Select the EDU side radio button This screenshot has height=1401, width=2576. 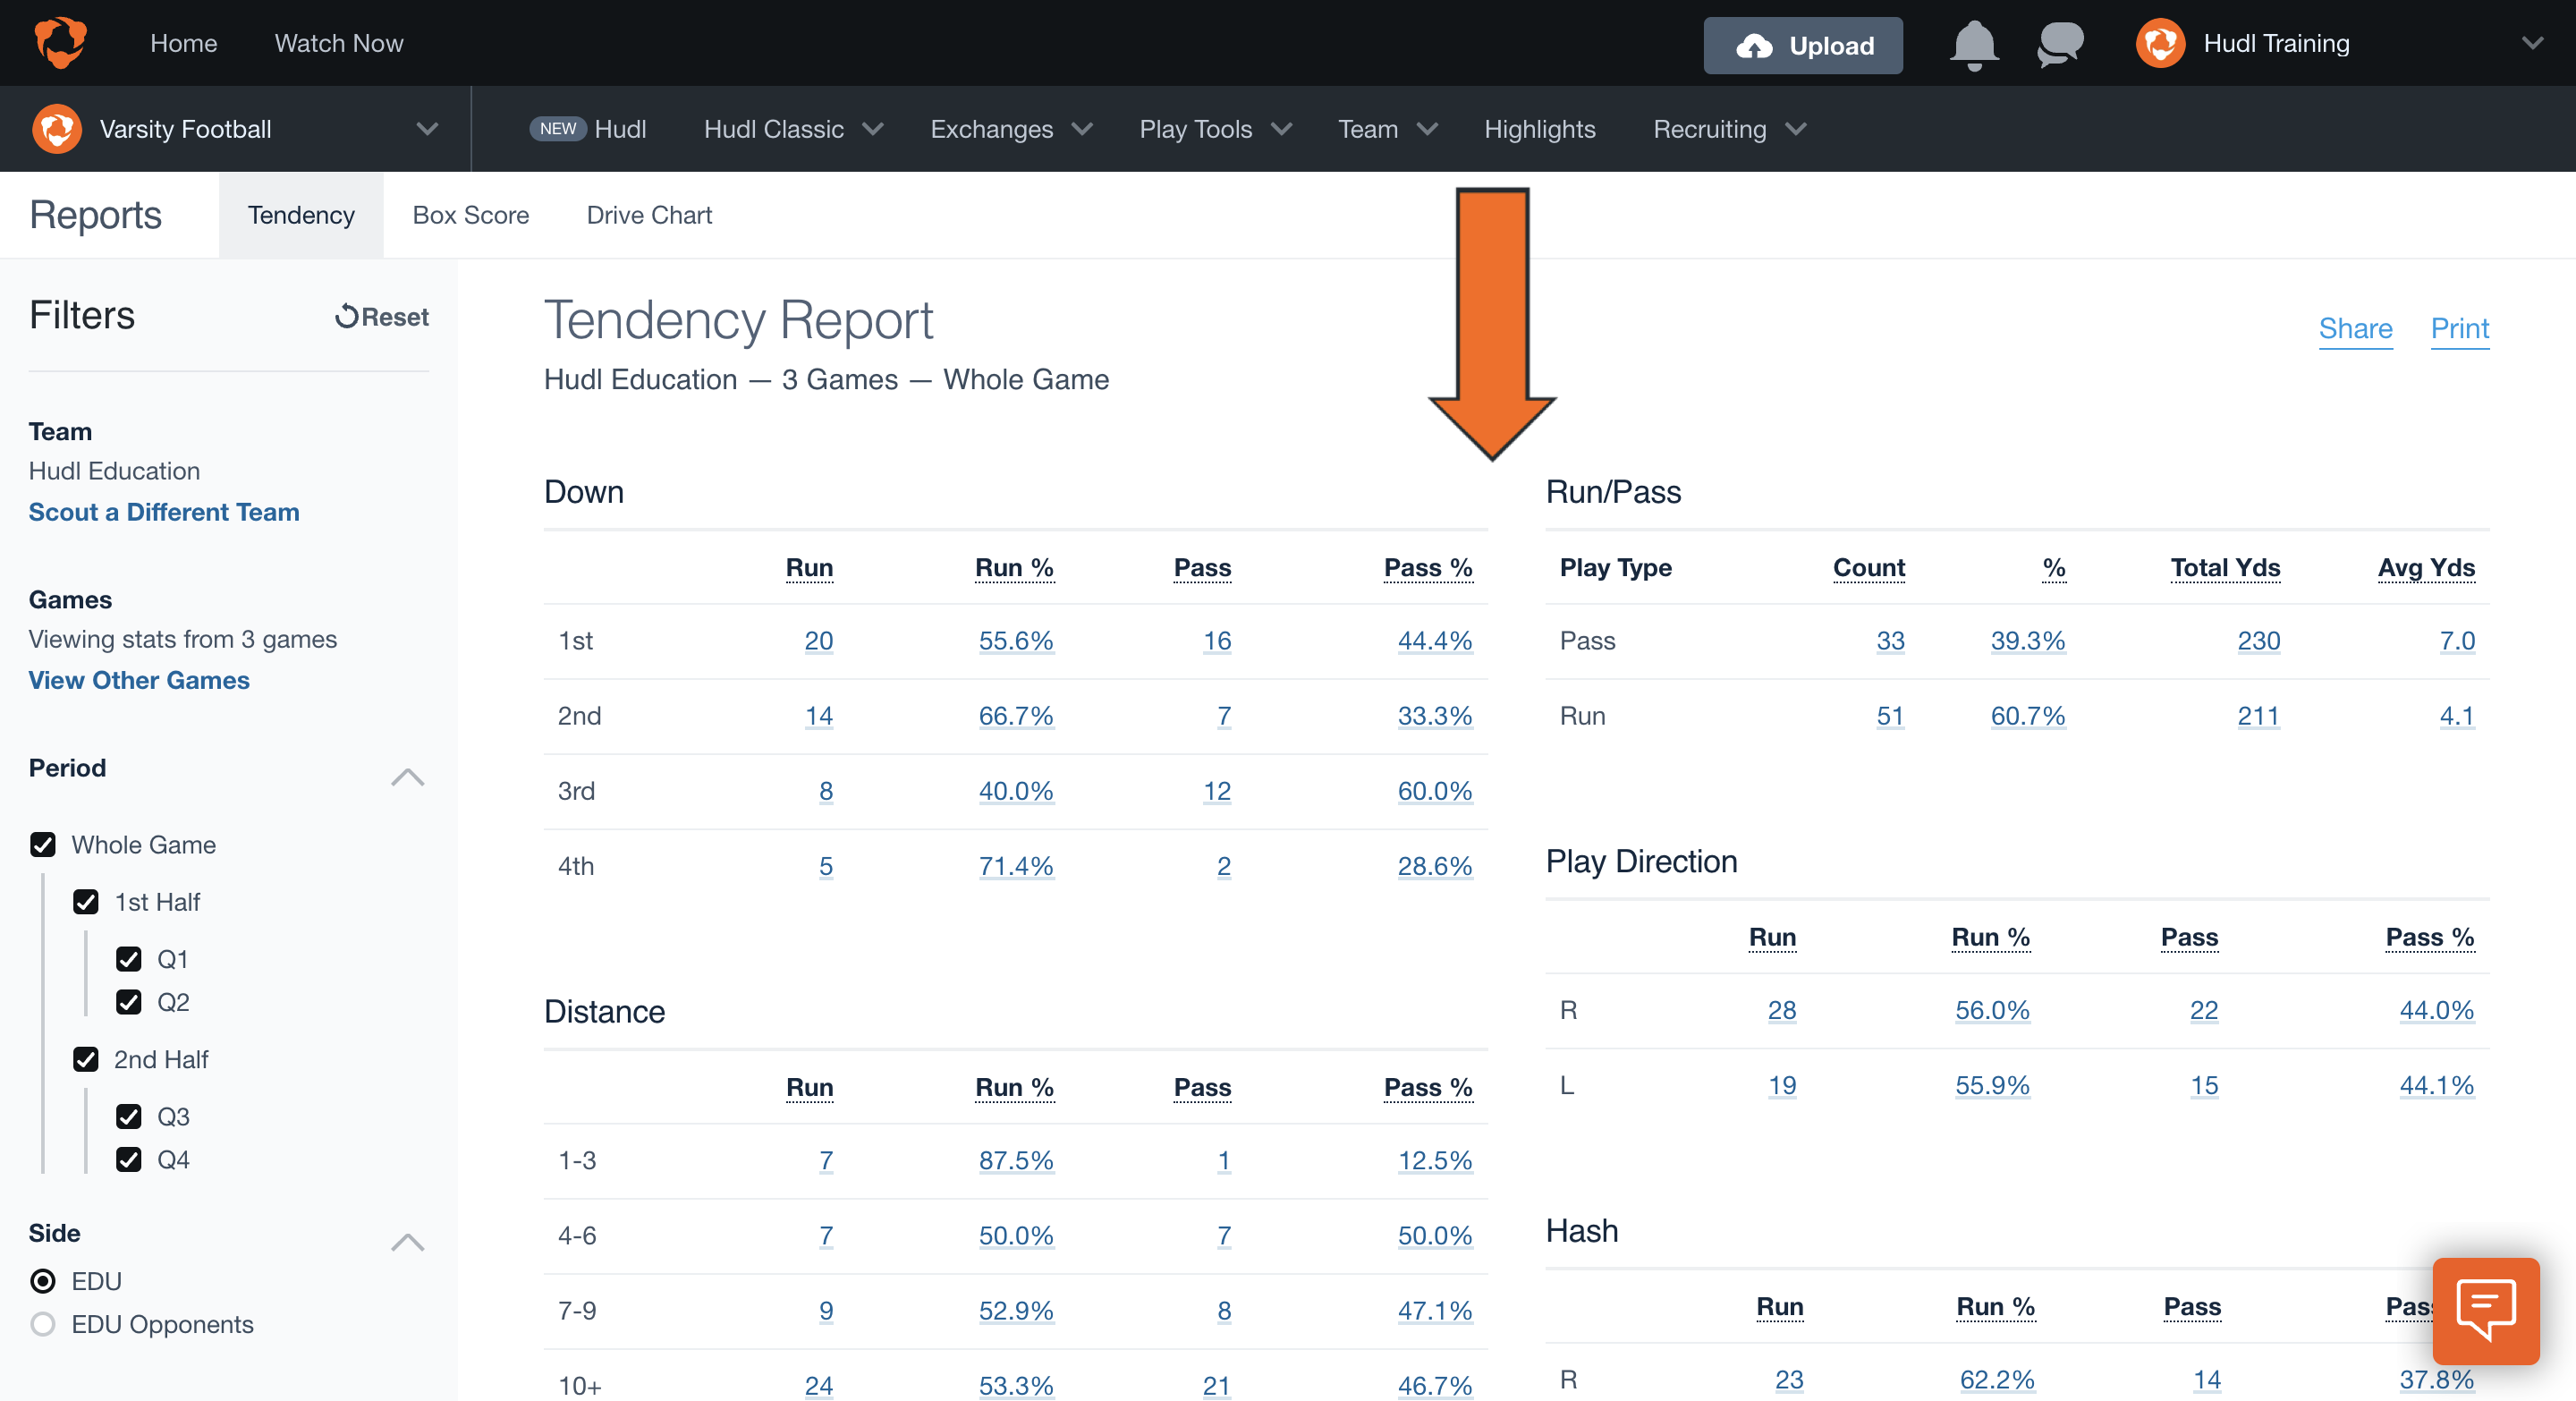click(x=43, y=1281)
